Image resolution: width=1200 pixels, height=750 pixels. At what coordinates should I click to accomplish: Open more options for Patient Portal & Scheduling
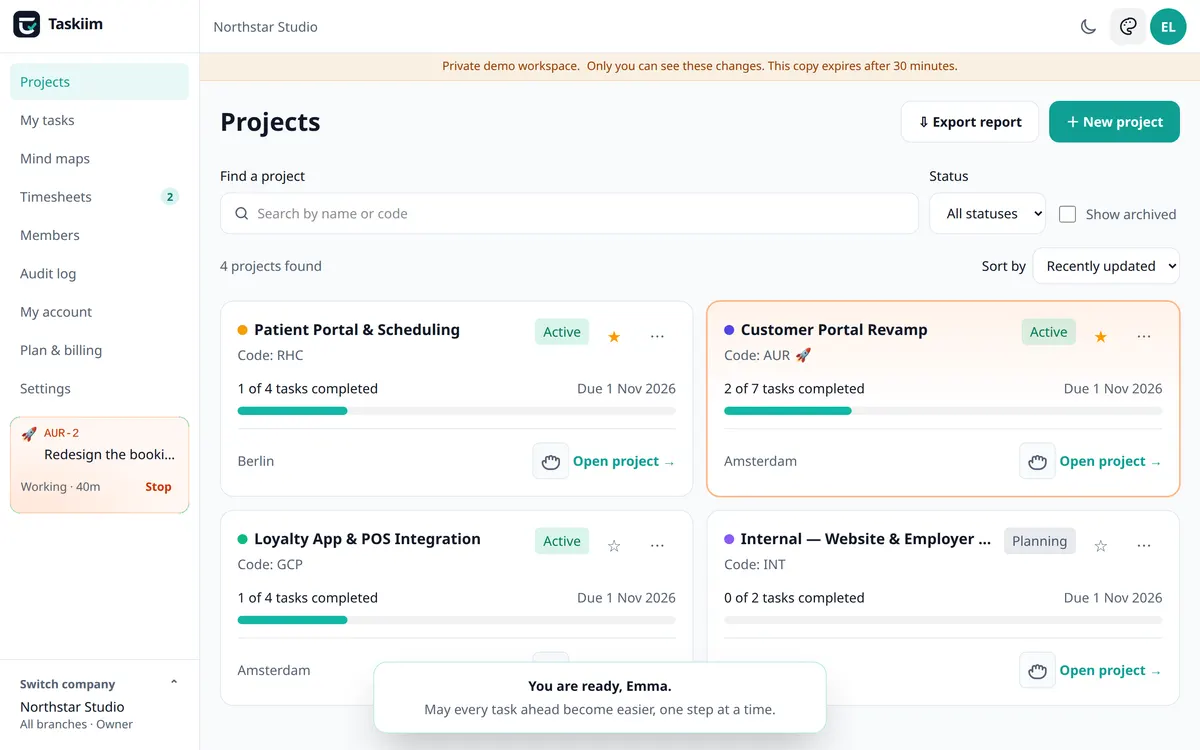pos(657,337)
